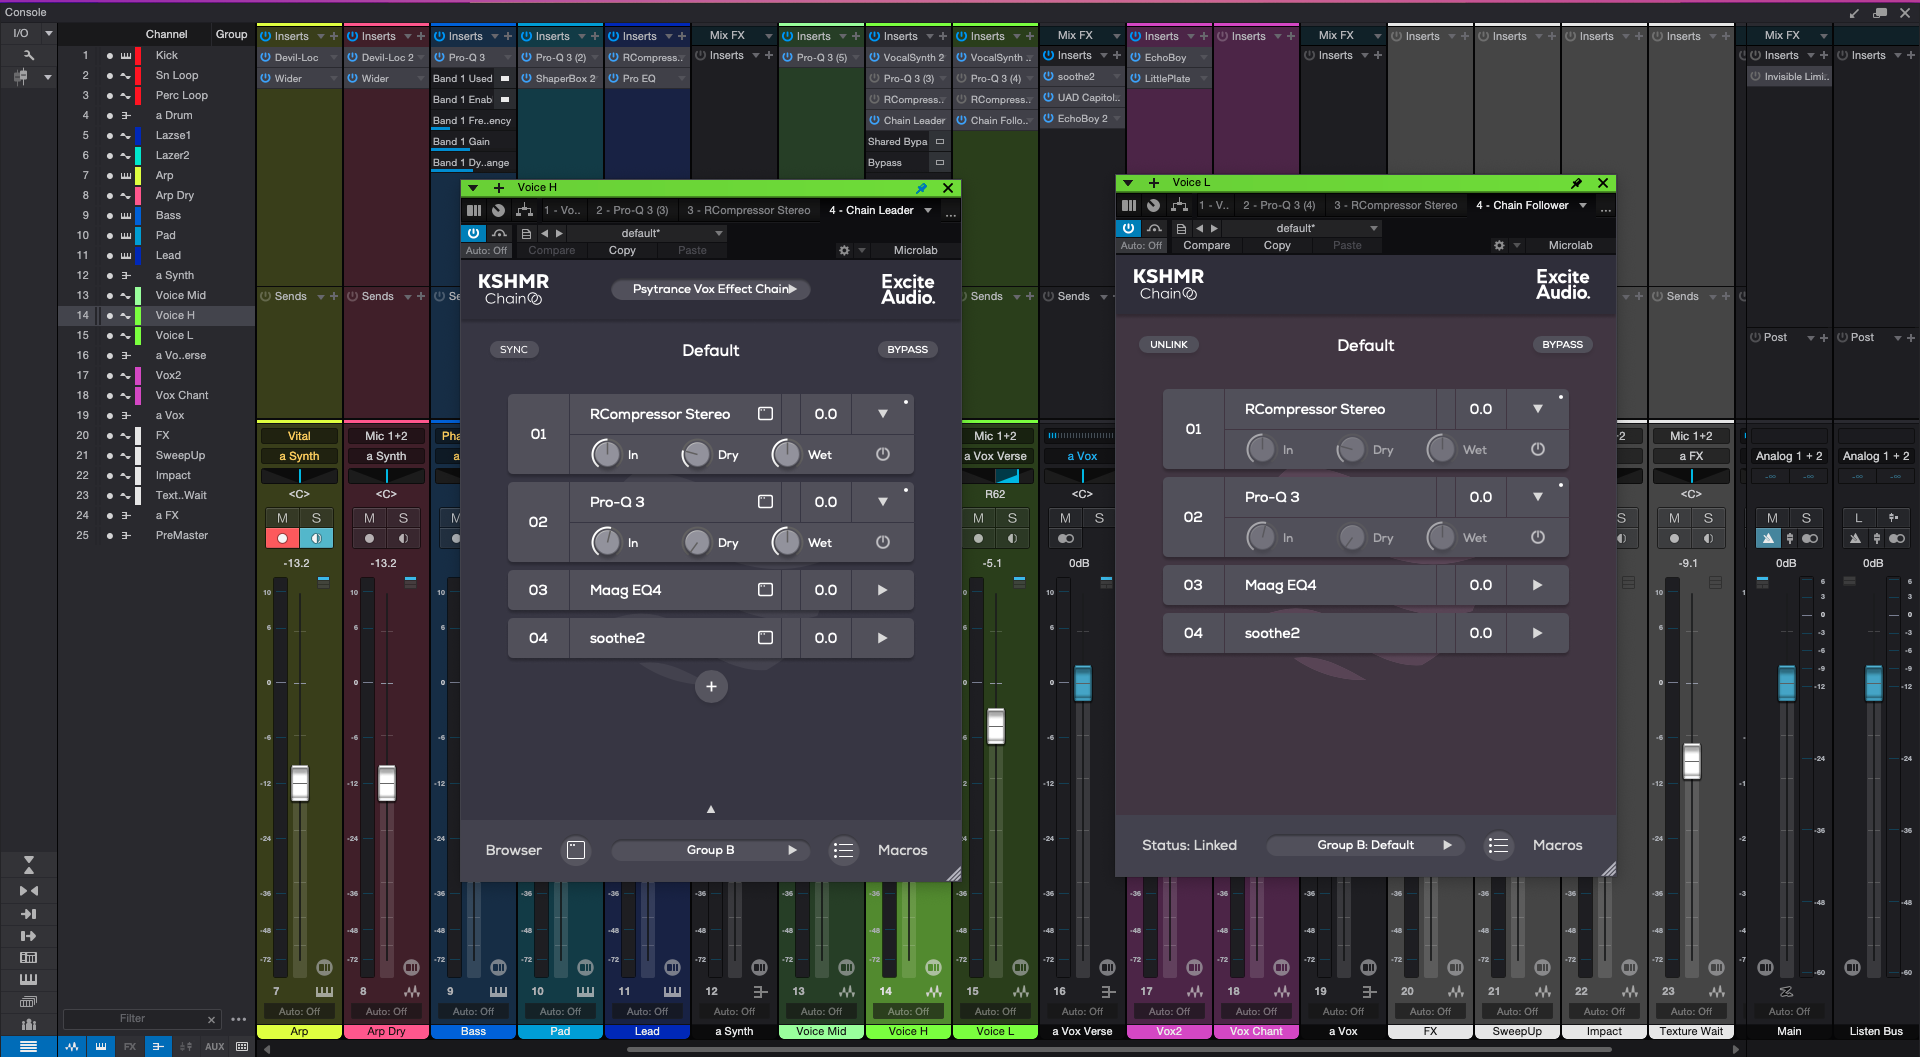
Task: Open scenes stacked icon in console sidebar
Action: coord(29,1002)
